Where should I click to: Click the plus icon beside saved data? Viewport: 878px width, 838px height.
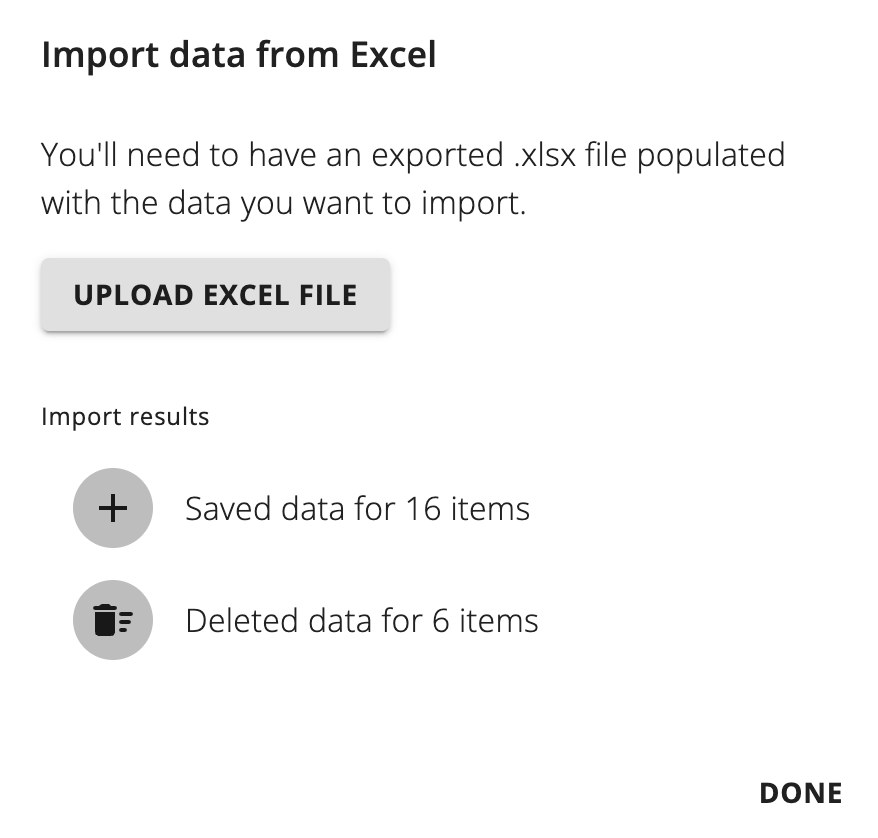(113, 508)
